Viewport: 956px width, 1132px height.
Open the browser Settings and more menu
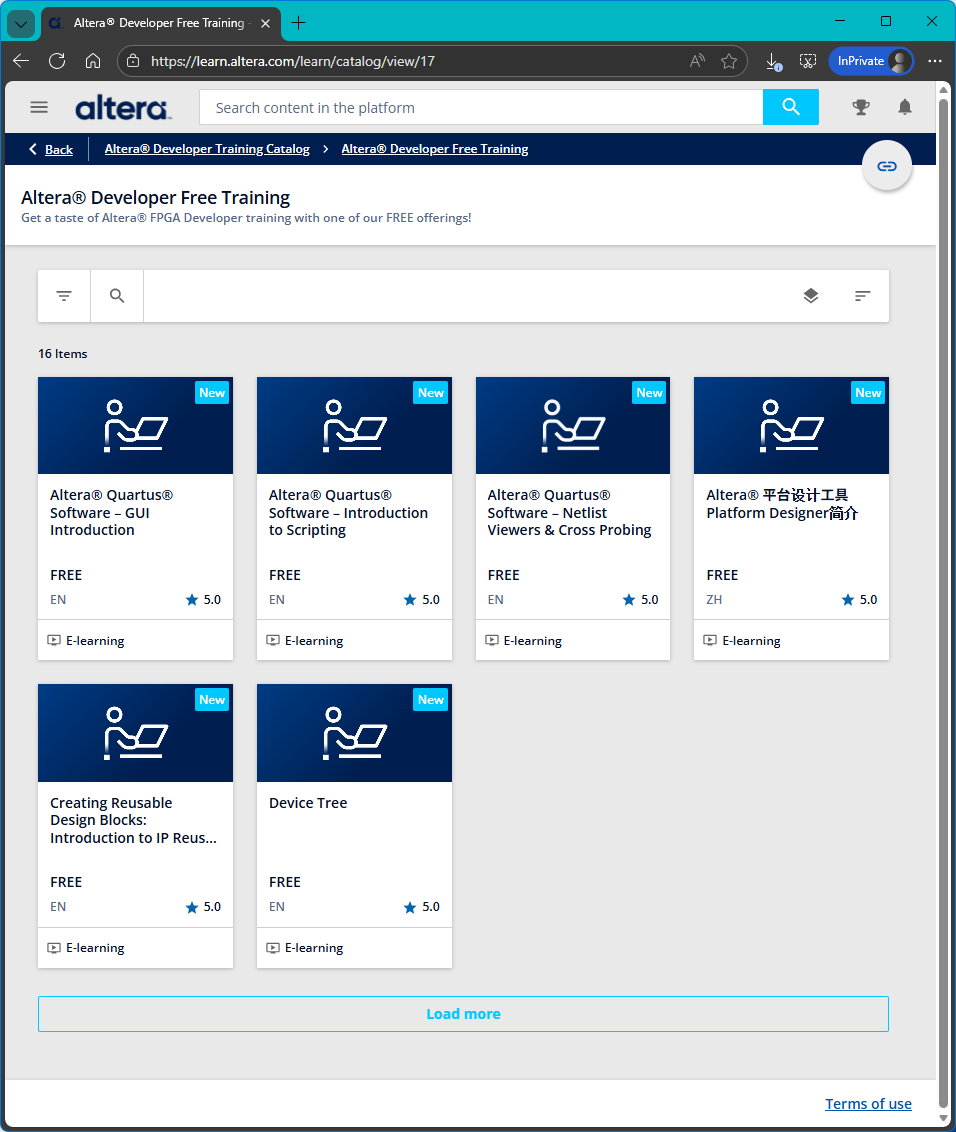click(x=934, y=61)
